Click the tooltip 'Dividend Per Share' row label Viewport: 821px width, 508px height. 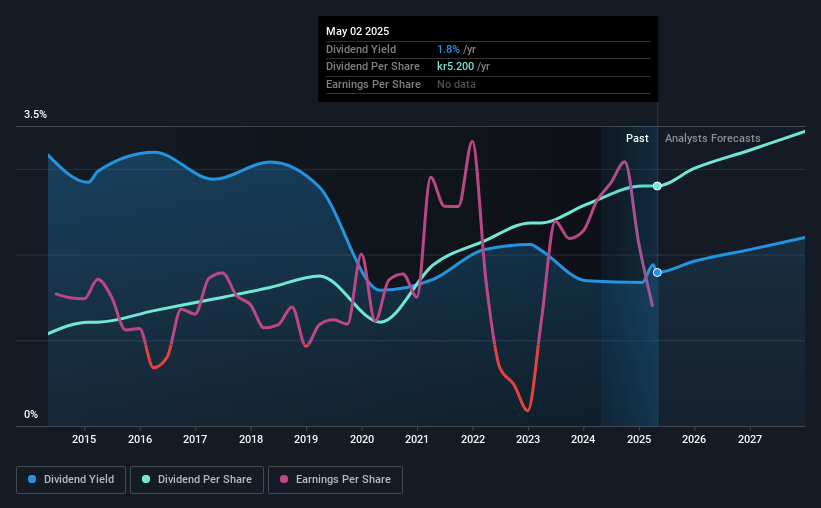[373, 67]
